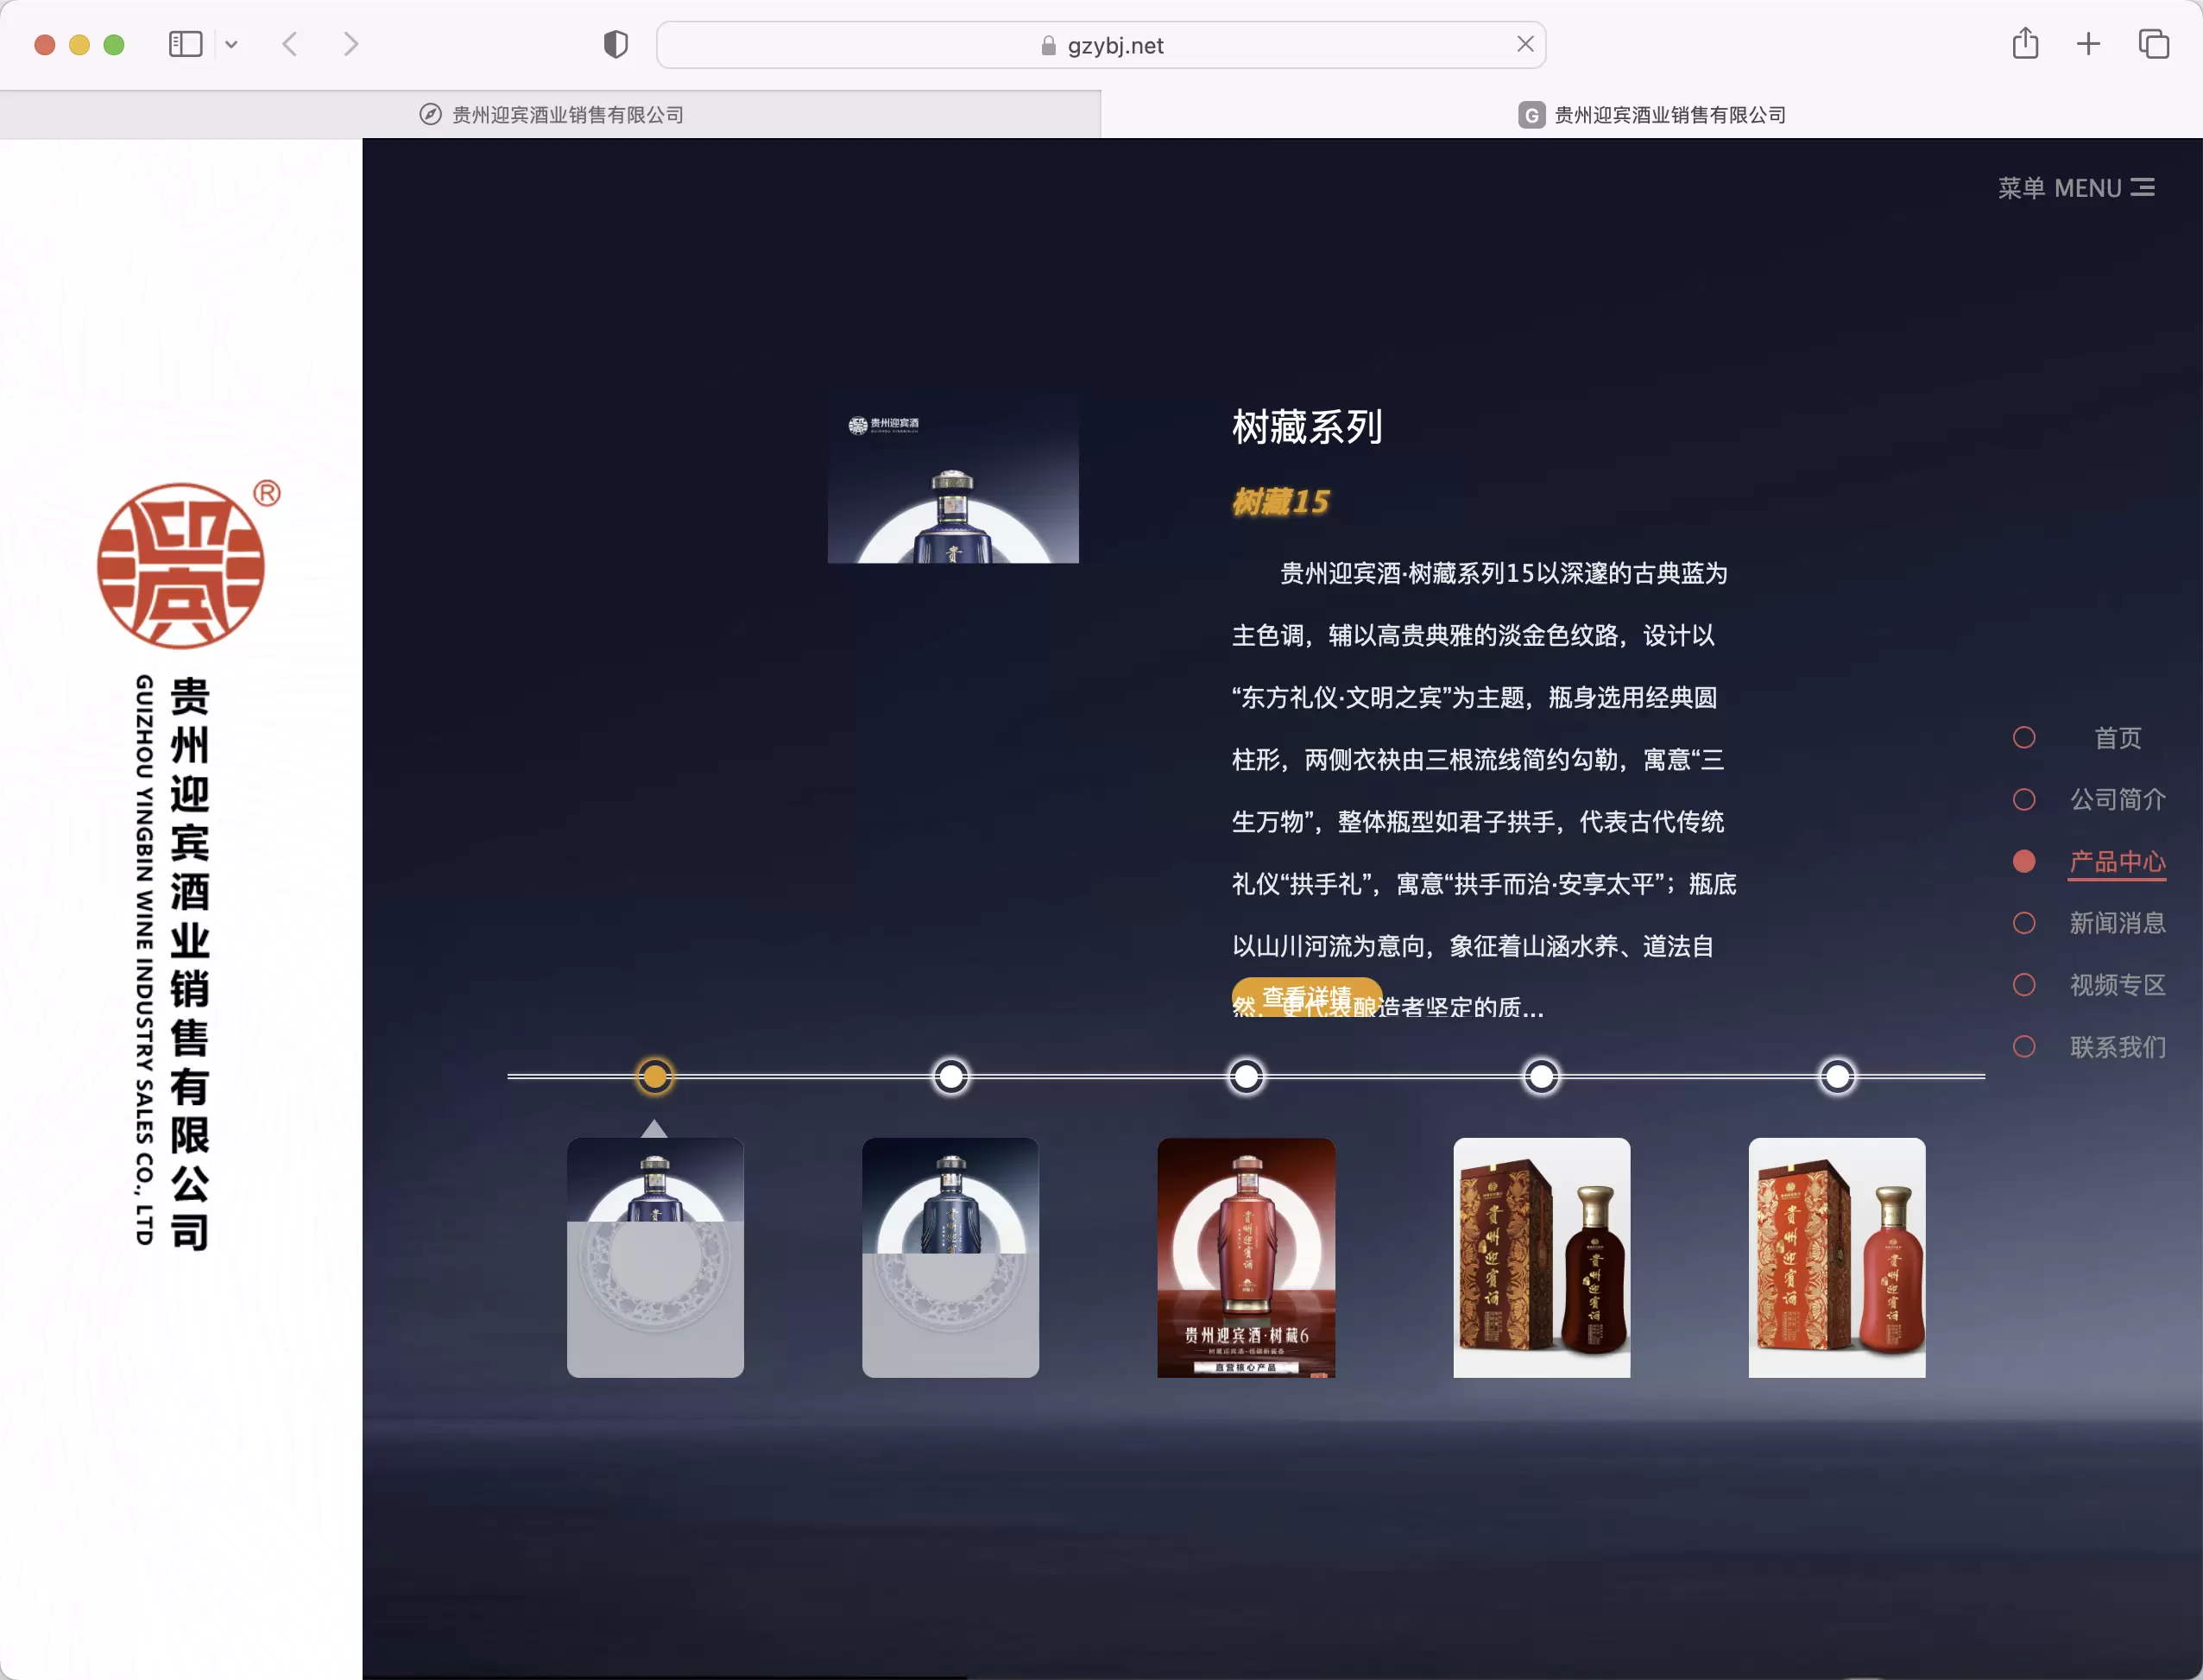Toggle the Safari sidebar icon
2203x1680 pixels.
click(x=185, y=44)
